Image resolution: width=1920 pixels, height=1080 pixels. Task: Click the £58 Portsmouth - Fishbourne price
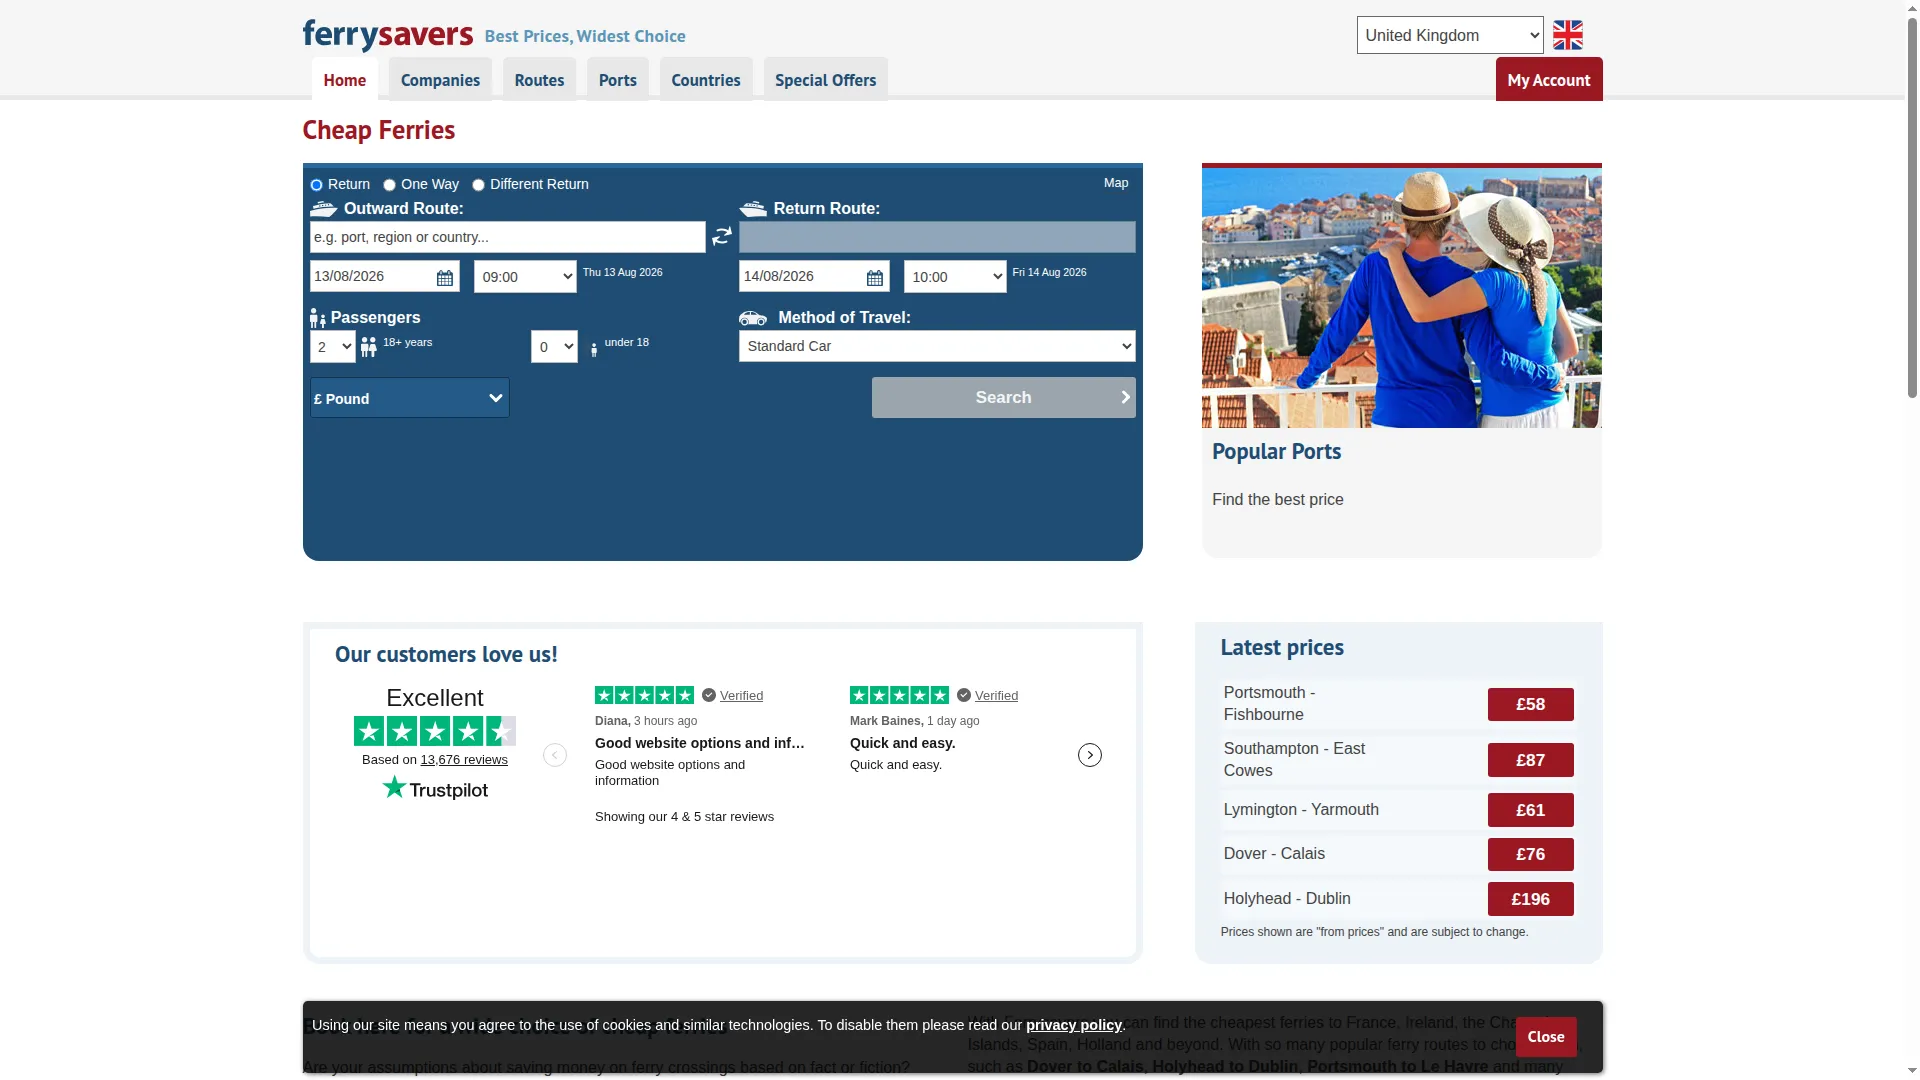(x=1531, y=705)
